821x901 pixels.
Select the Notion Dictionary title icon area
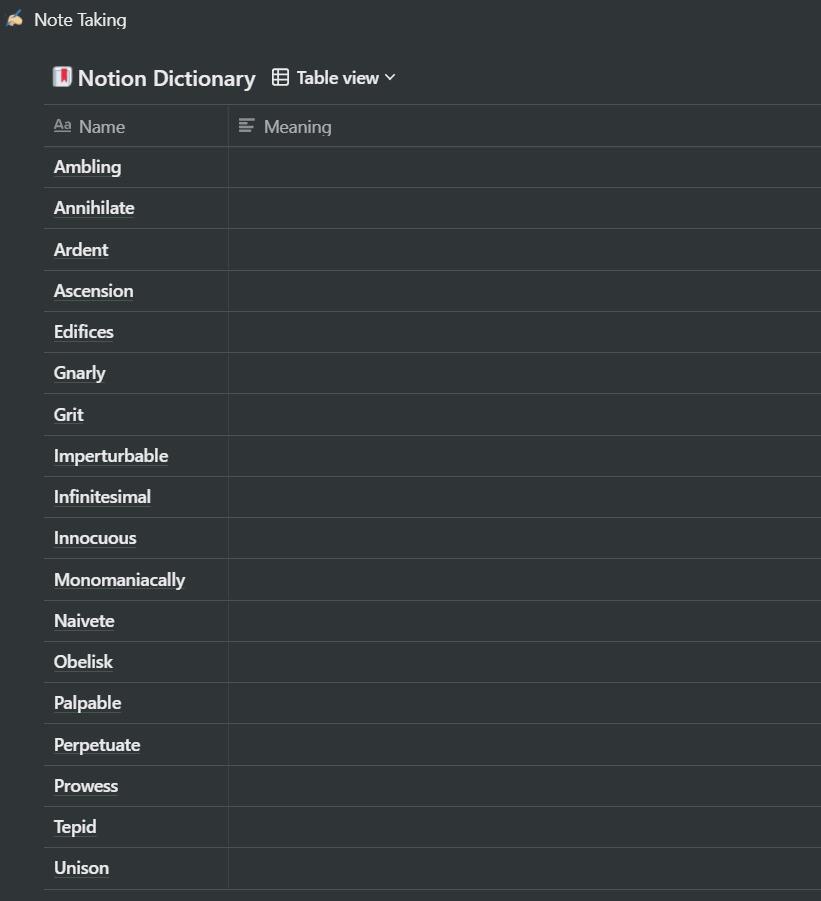[x=62, y=77]
